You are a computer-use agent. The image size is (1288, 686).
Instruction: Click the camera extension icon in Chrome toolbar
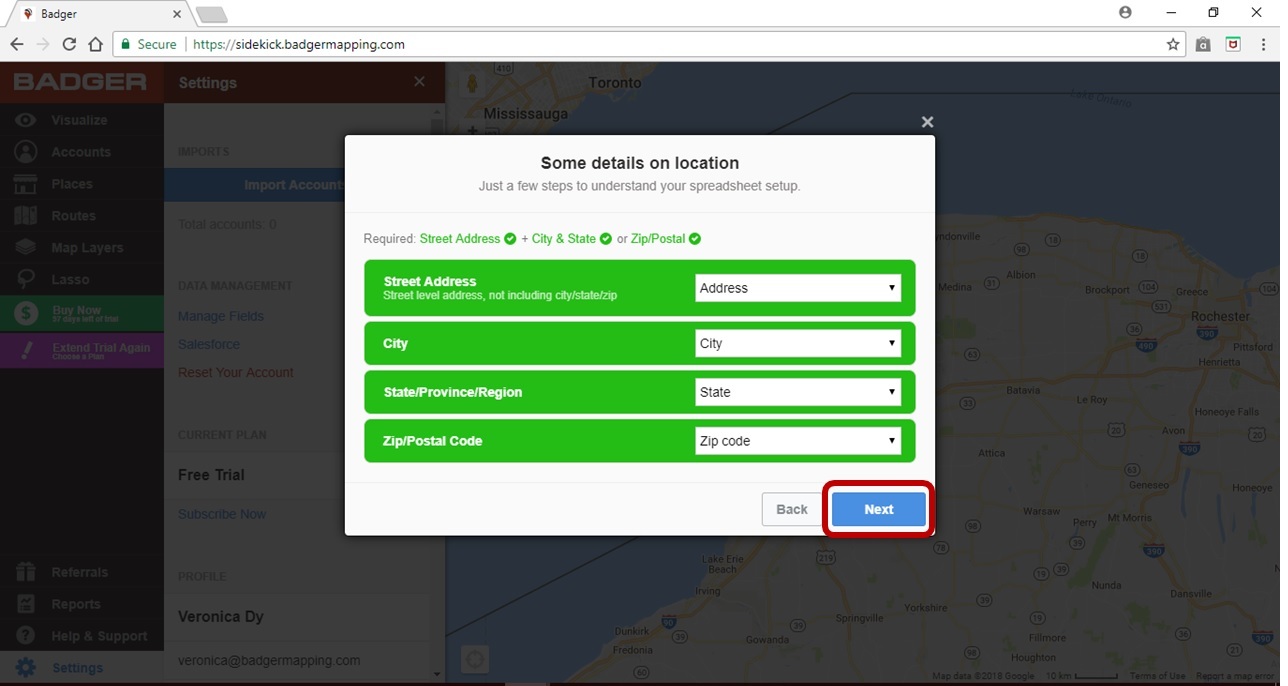click(x=1203, y=44)
